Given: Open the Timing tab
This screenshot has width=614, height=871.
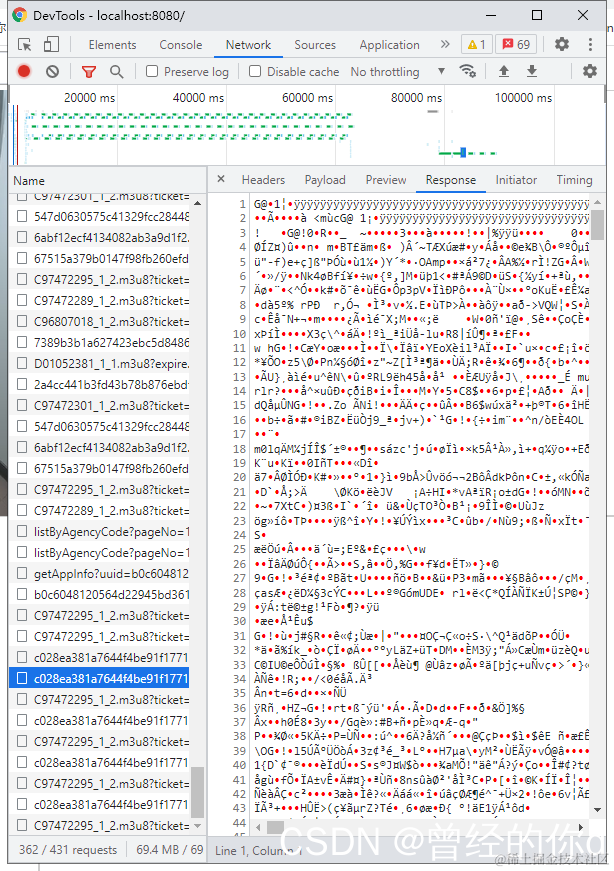Looking at the screenshot, I should point(575,180).
